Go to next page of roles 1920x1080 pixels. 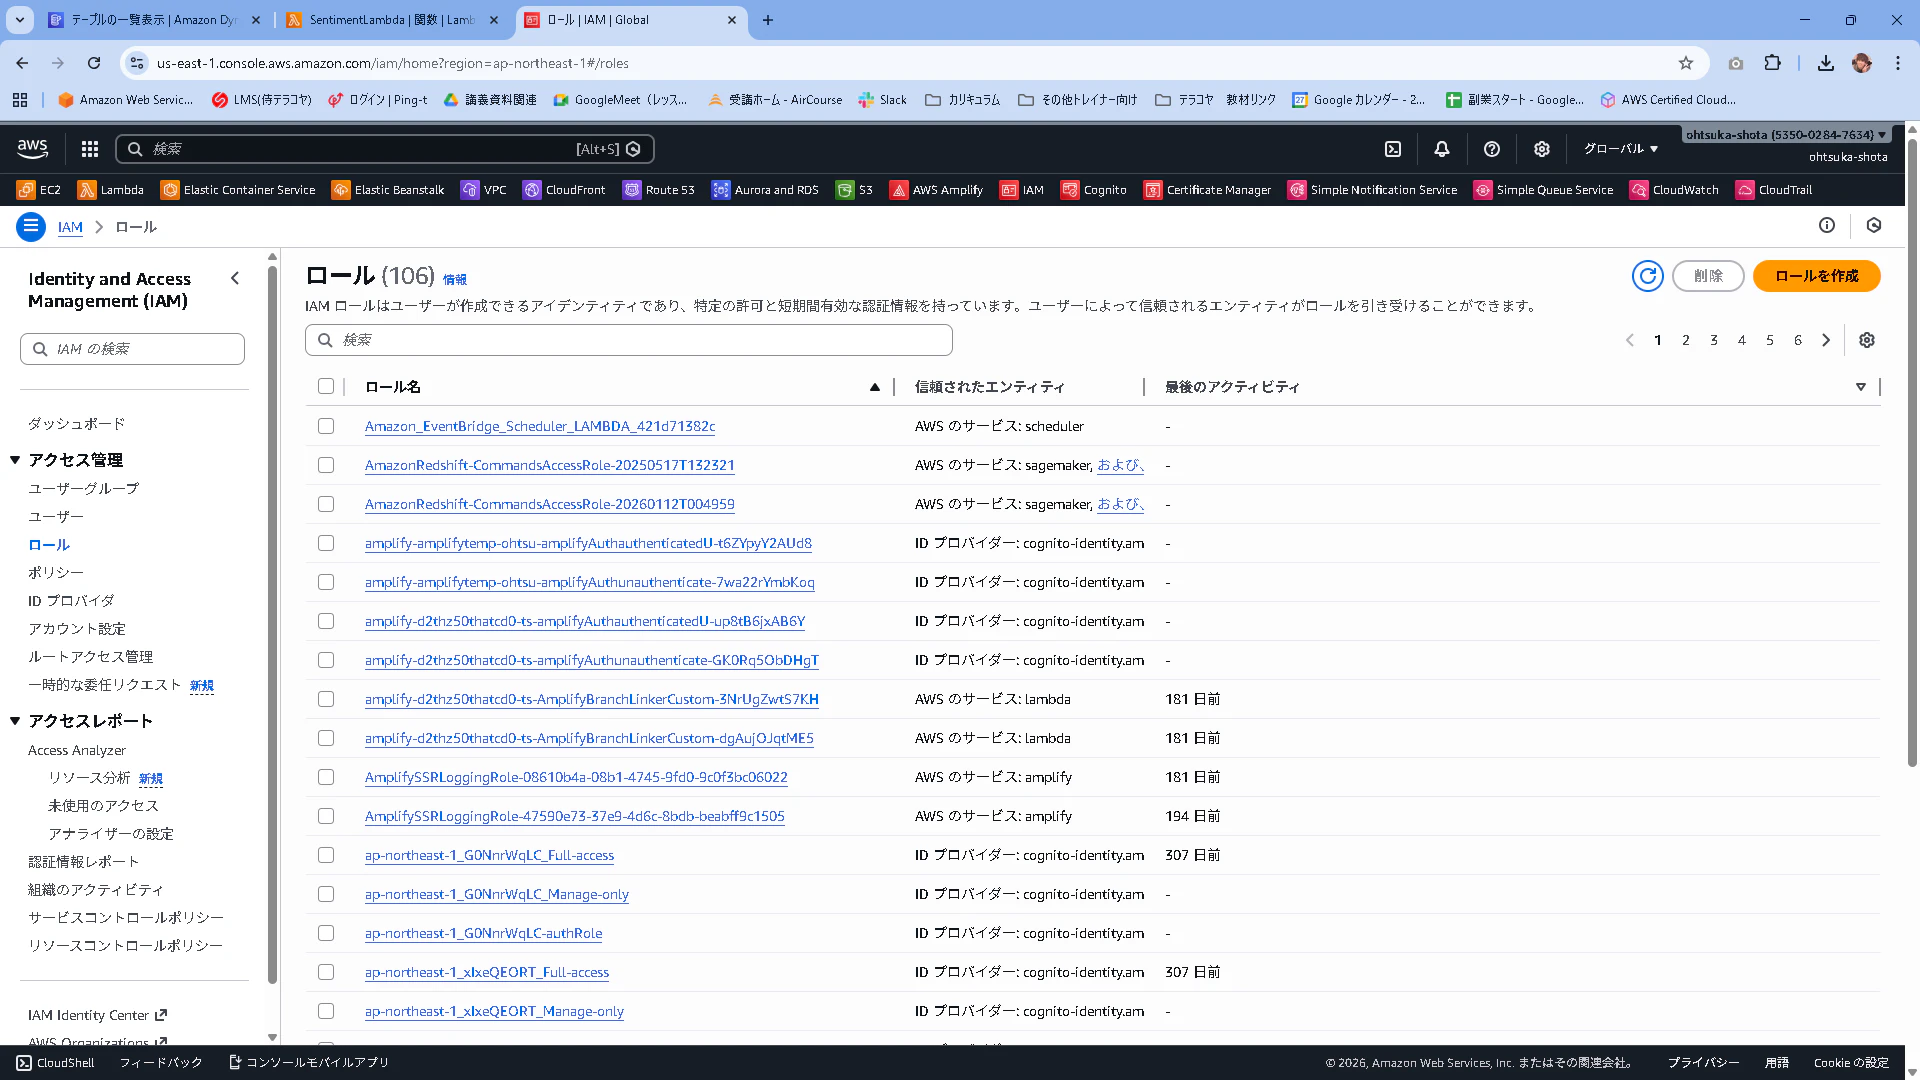[1826, 340]
